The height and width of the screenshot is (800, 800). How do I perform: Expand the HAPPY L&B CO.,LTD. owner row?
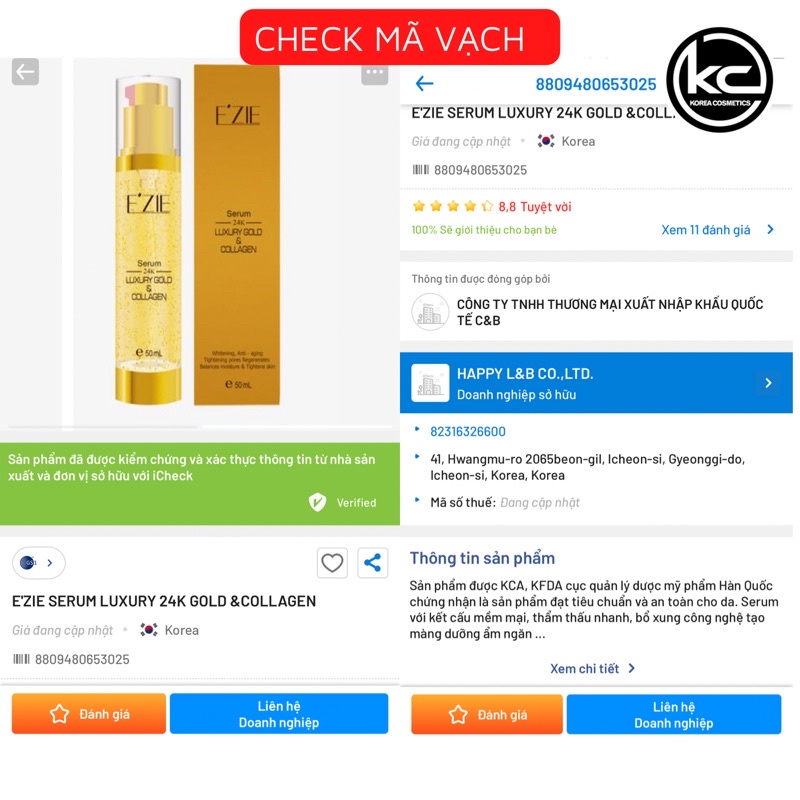[x=596, y=383]
